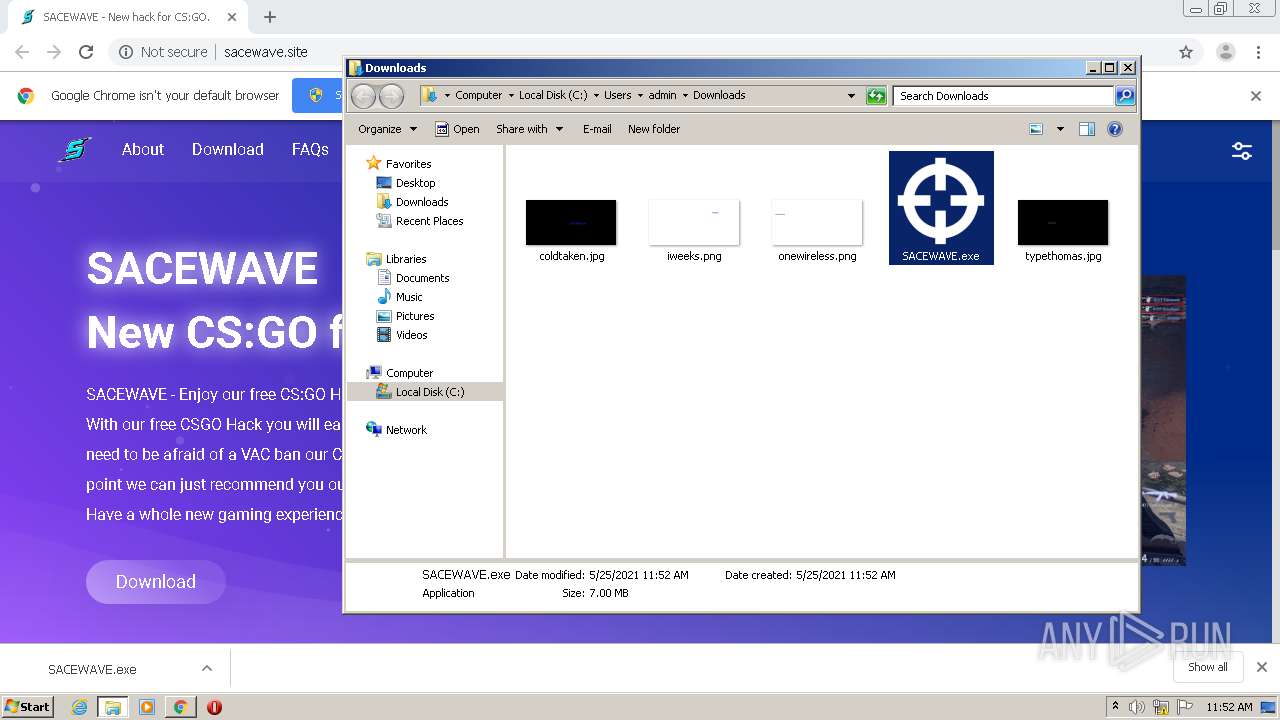Open Internet Explorer from the taskbar
The width and height of the screenshot is (1280, 720).
click(x=79, y=707)
